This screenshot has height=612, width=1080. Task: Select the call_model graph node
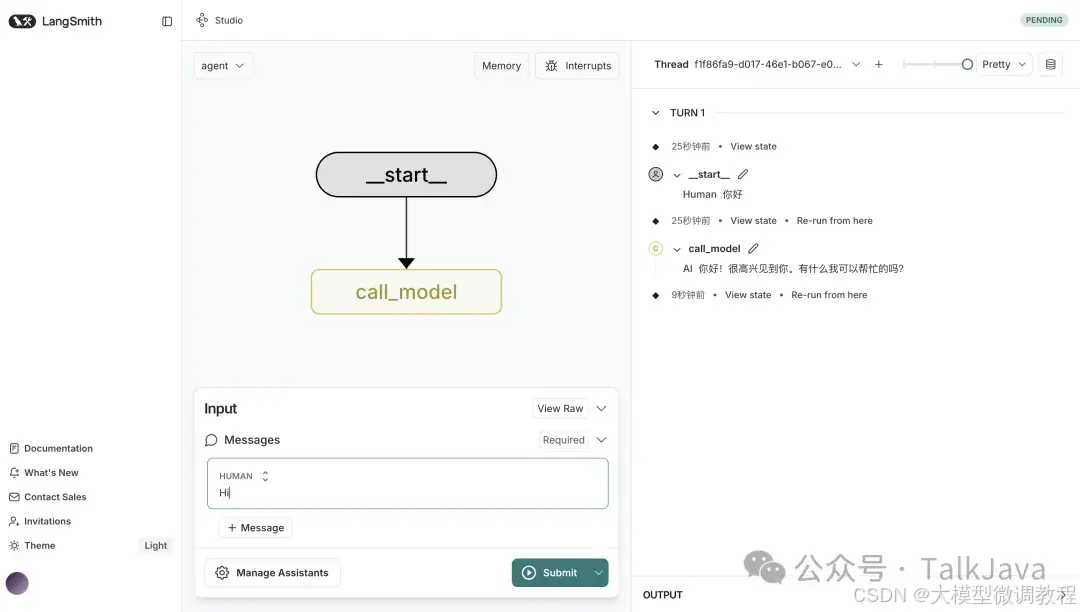(x=406, y=292)
